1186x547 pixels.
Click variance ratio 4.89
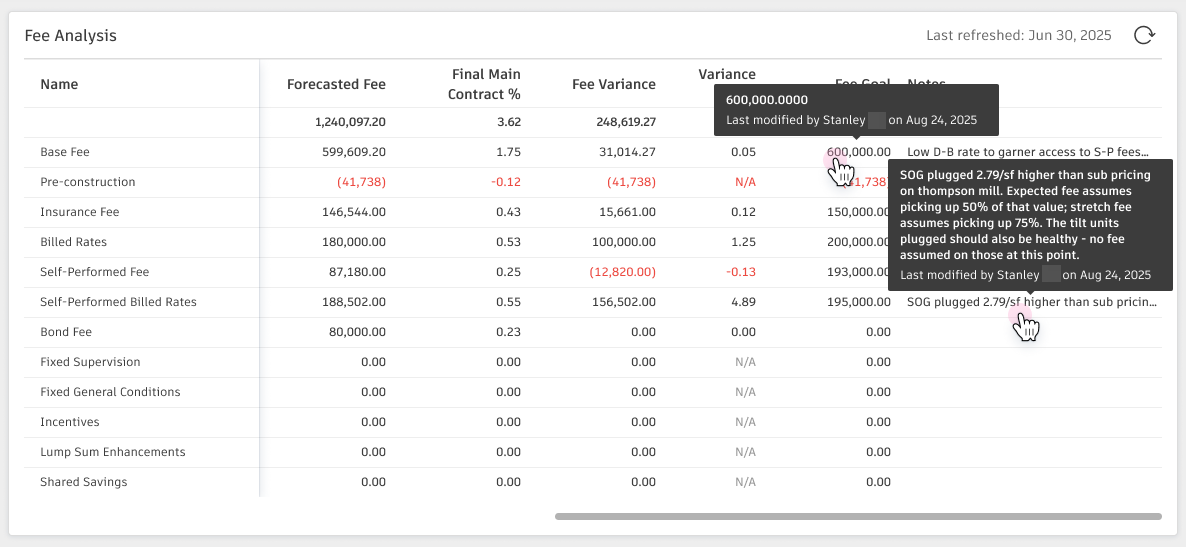[744, 302]
